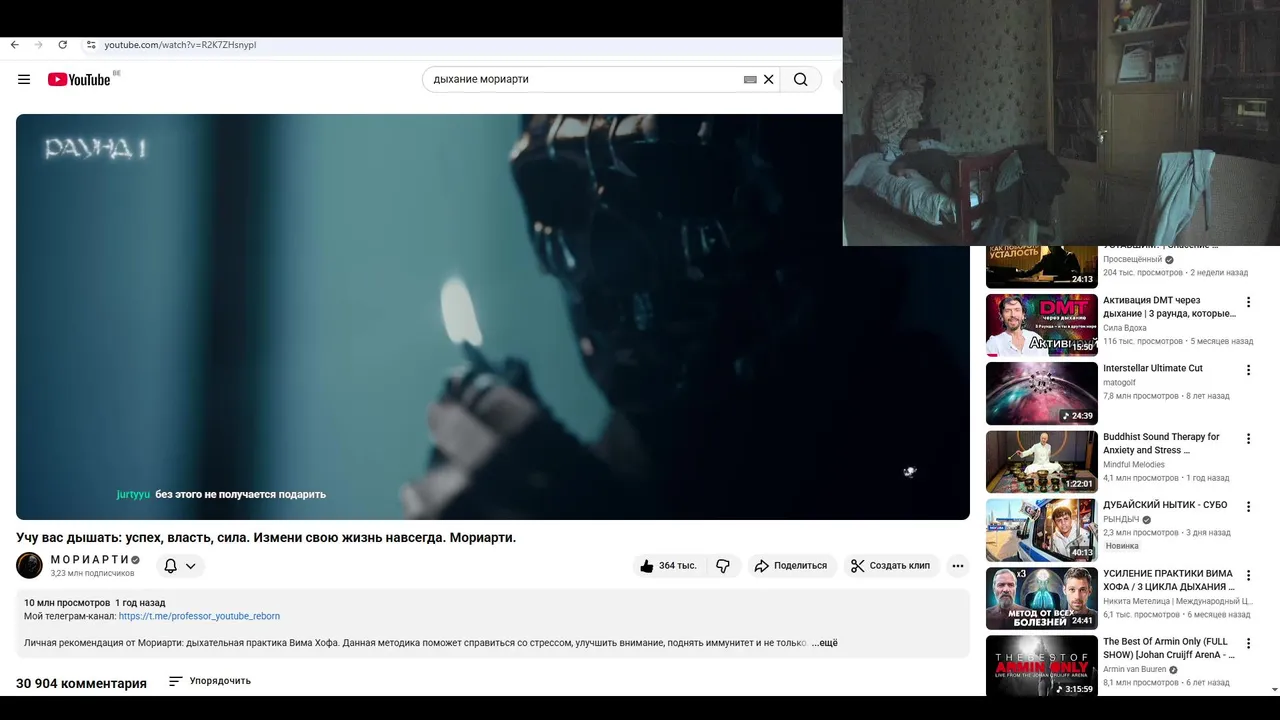Open the three-dot more actions under video

958,566
